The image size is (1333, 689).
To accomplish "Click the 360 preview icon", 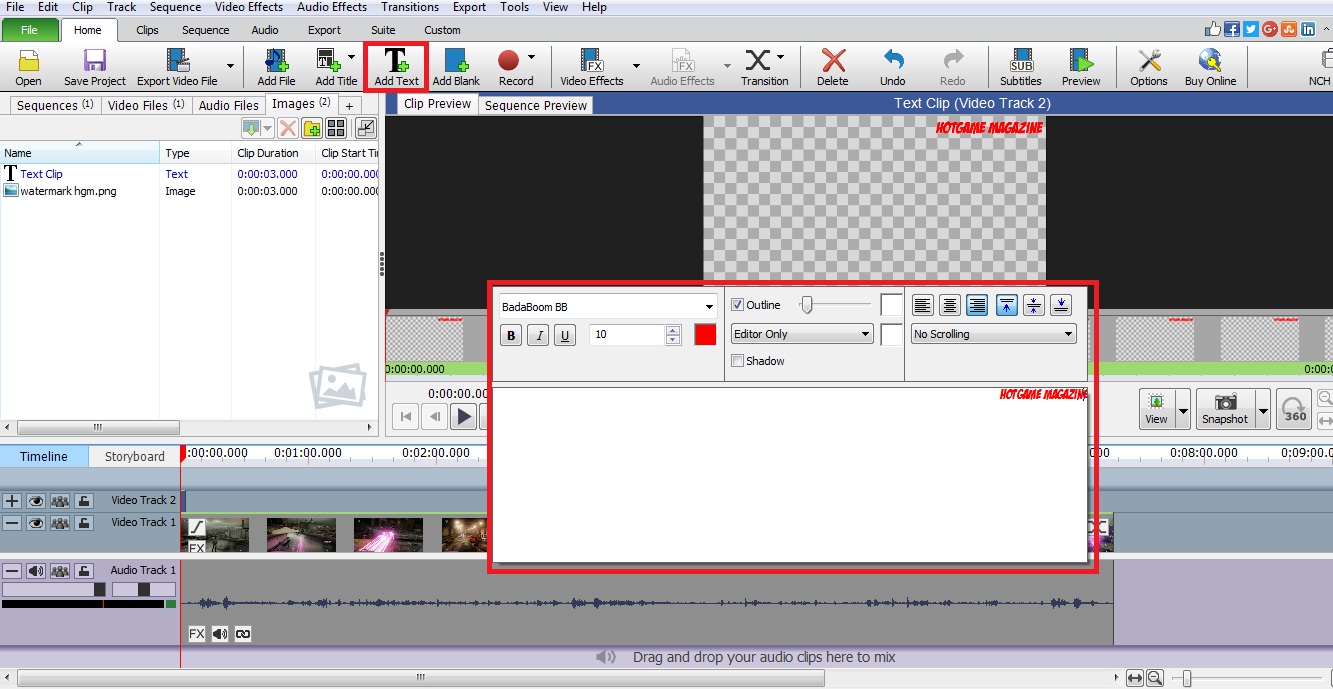I will 1293,408.
